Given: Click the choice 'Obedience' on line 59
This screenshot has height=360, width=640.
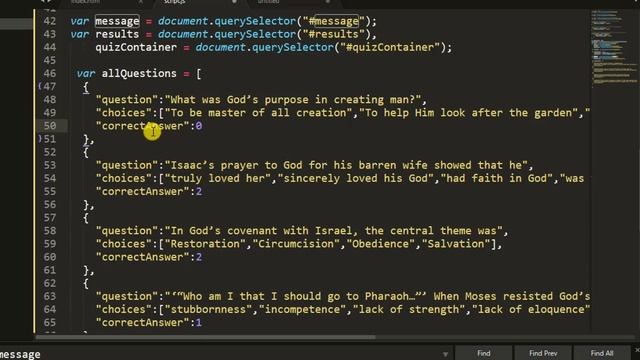Looking at the screenshot, I should click(x=381, y=244).
